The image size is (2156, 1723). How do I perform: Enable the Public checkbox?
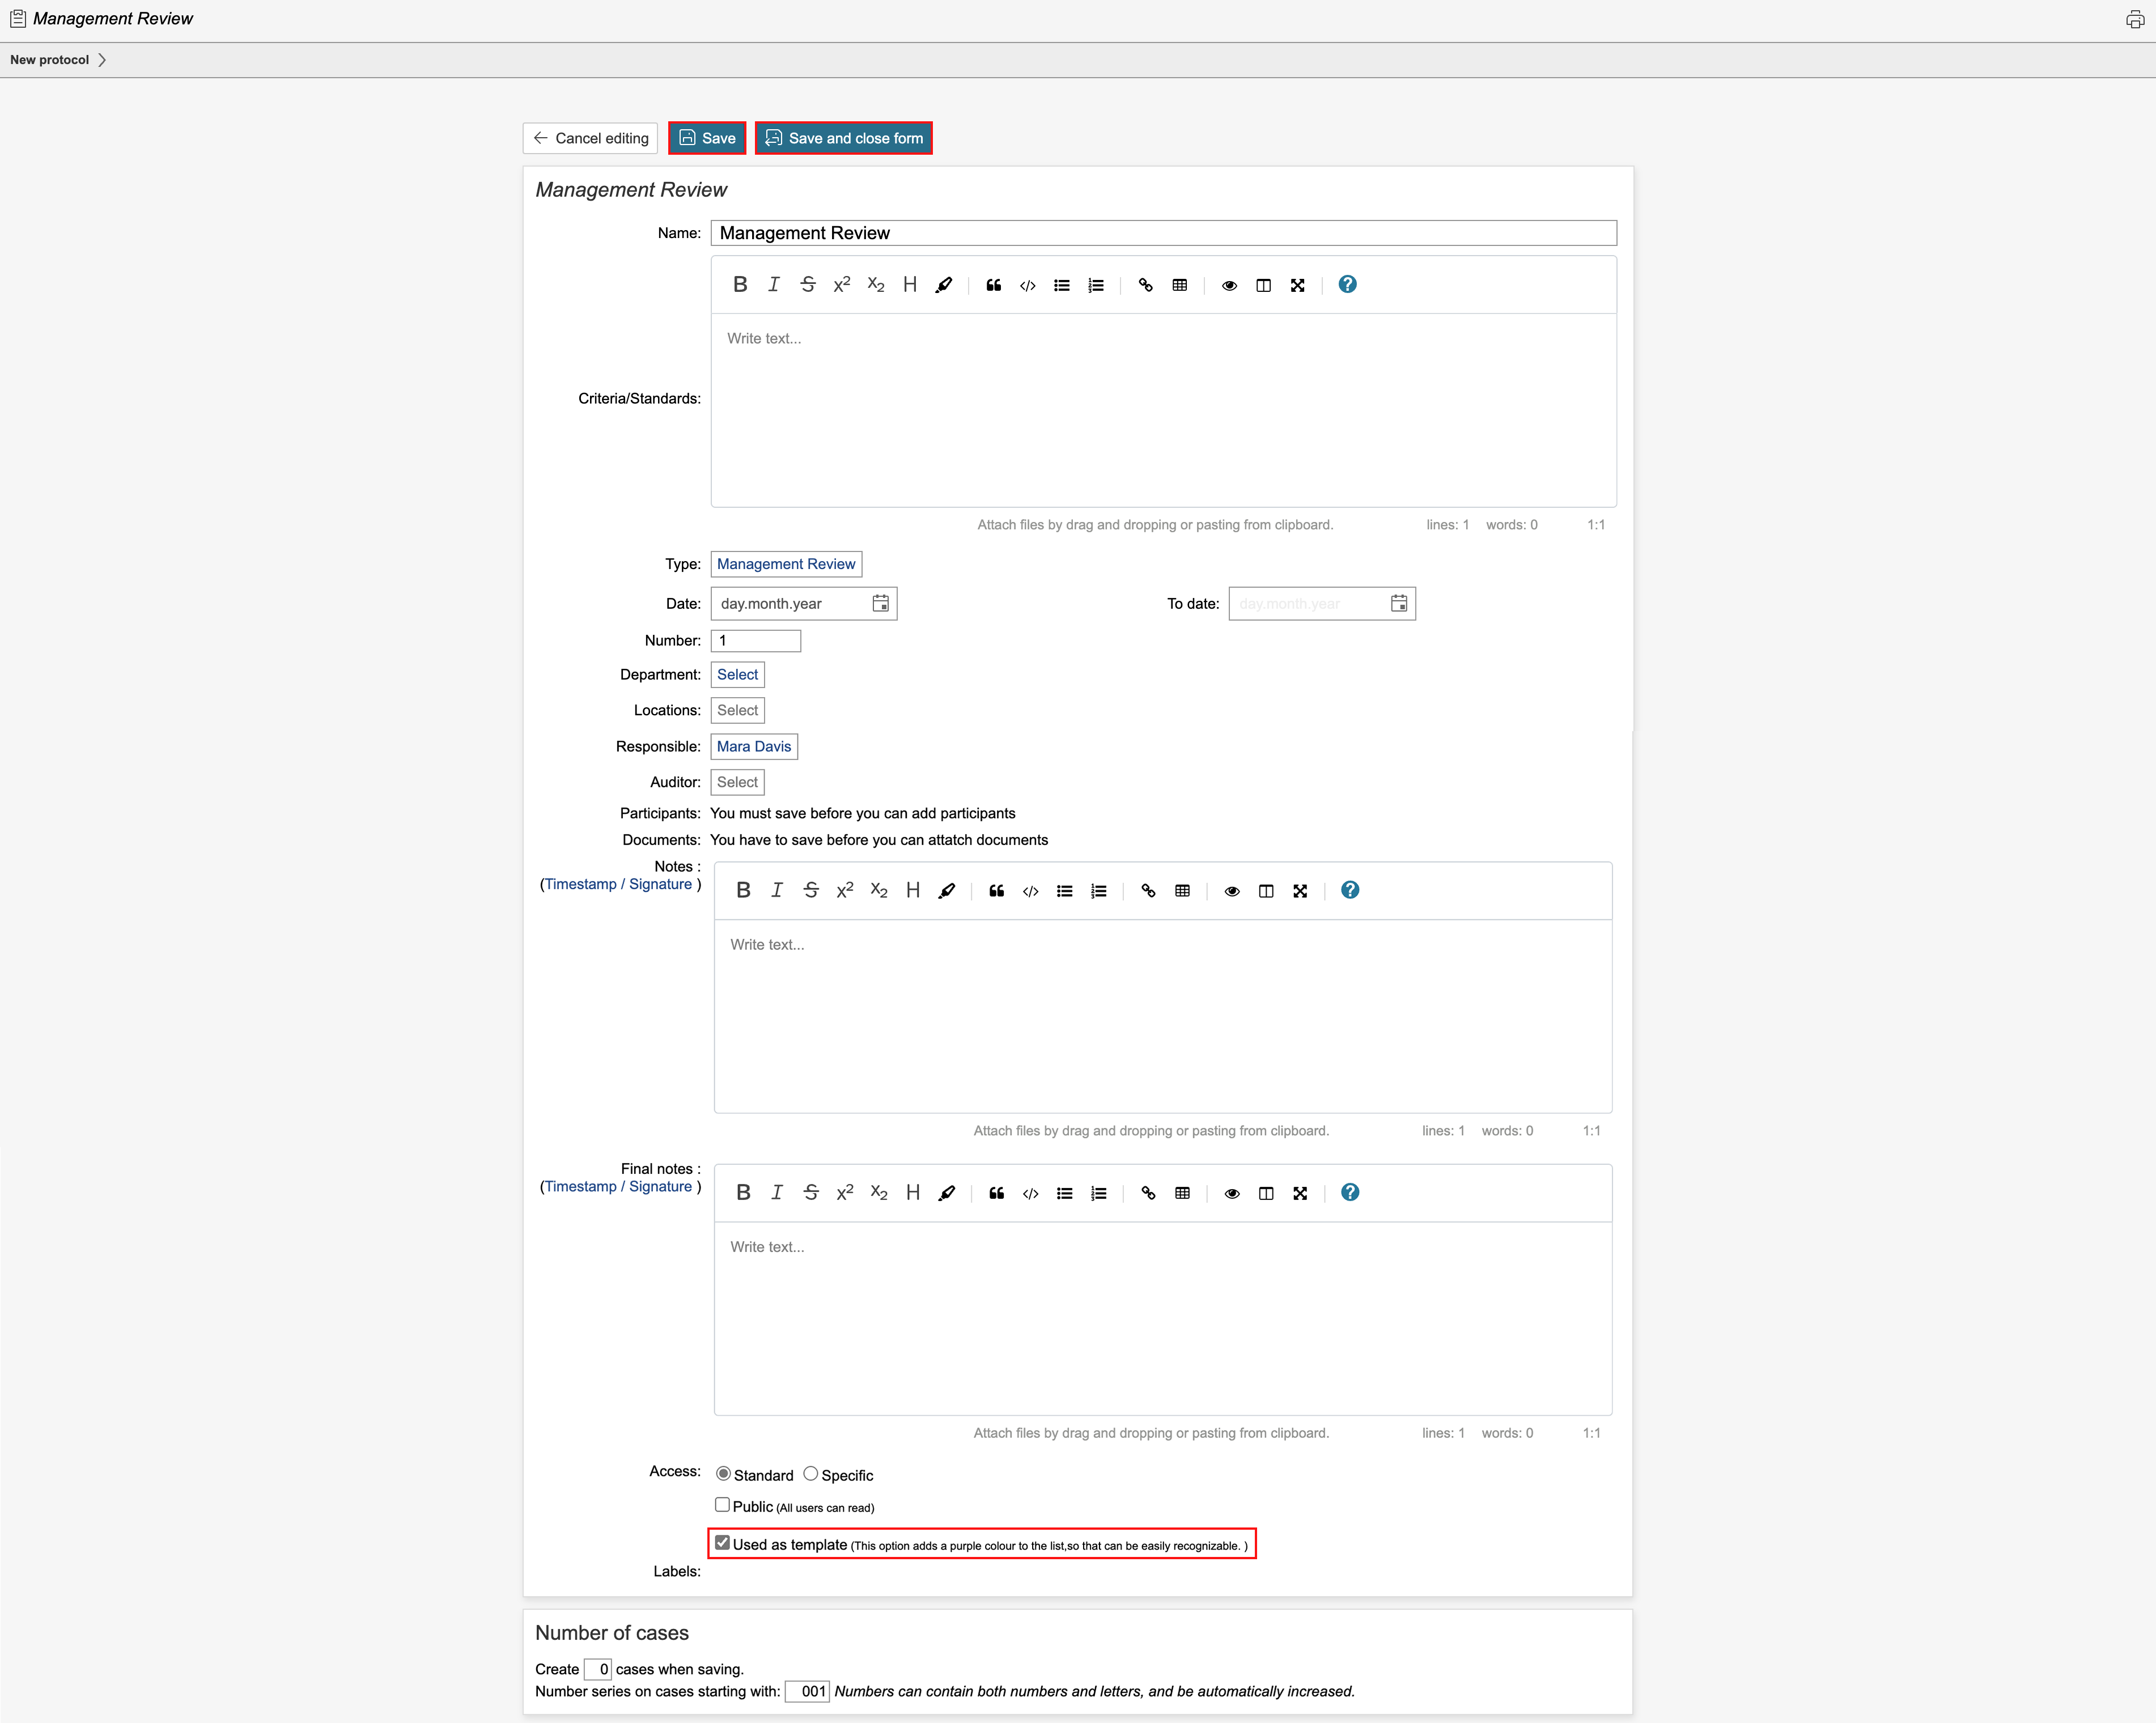point(722,1505)
